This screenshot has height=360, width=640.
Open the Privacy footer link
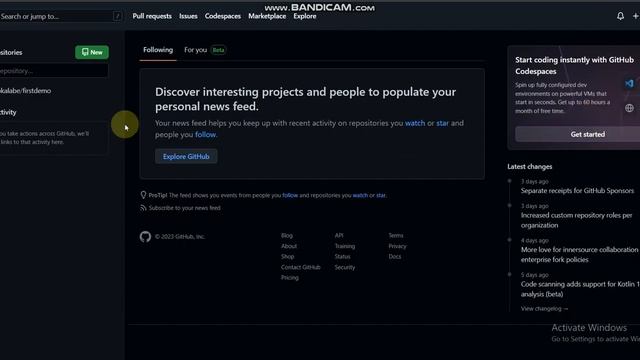tap(397, 246)
